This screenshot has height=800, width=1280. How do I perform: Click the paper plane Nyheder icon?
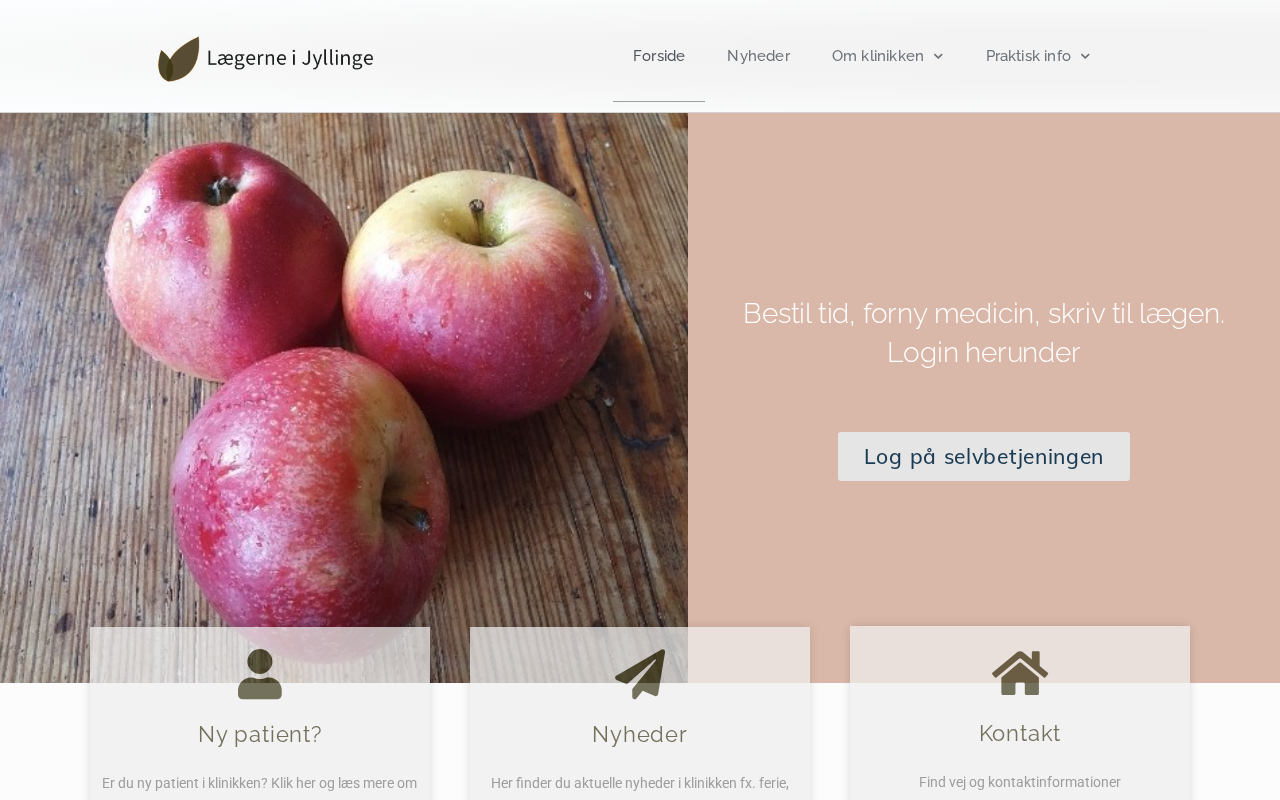[x=640, y=674]
